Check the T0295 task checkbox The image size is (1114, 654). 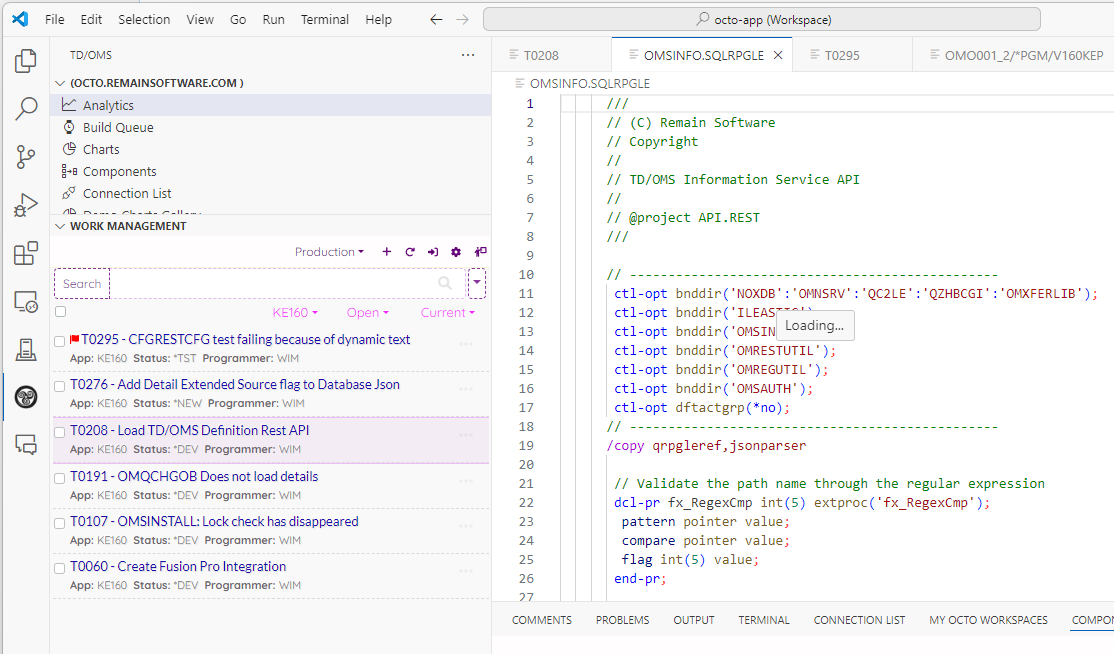click(61, 341)
